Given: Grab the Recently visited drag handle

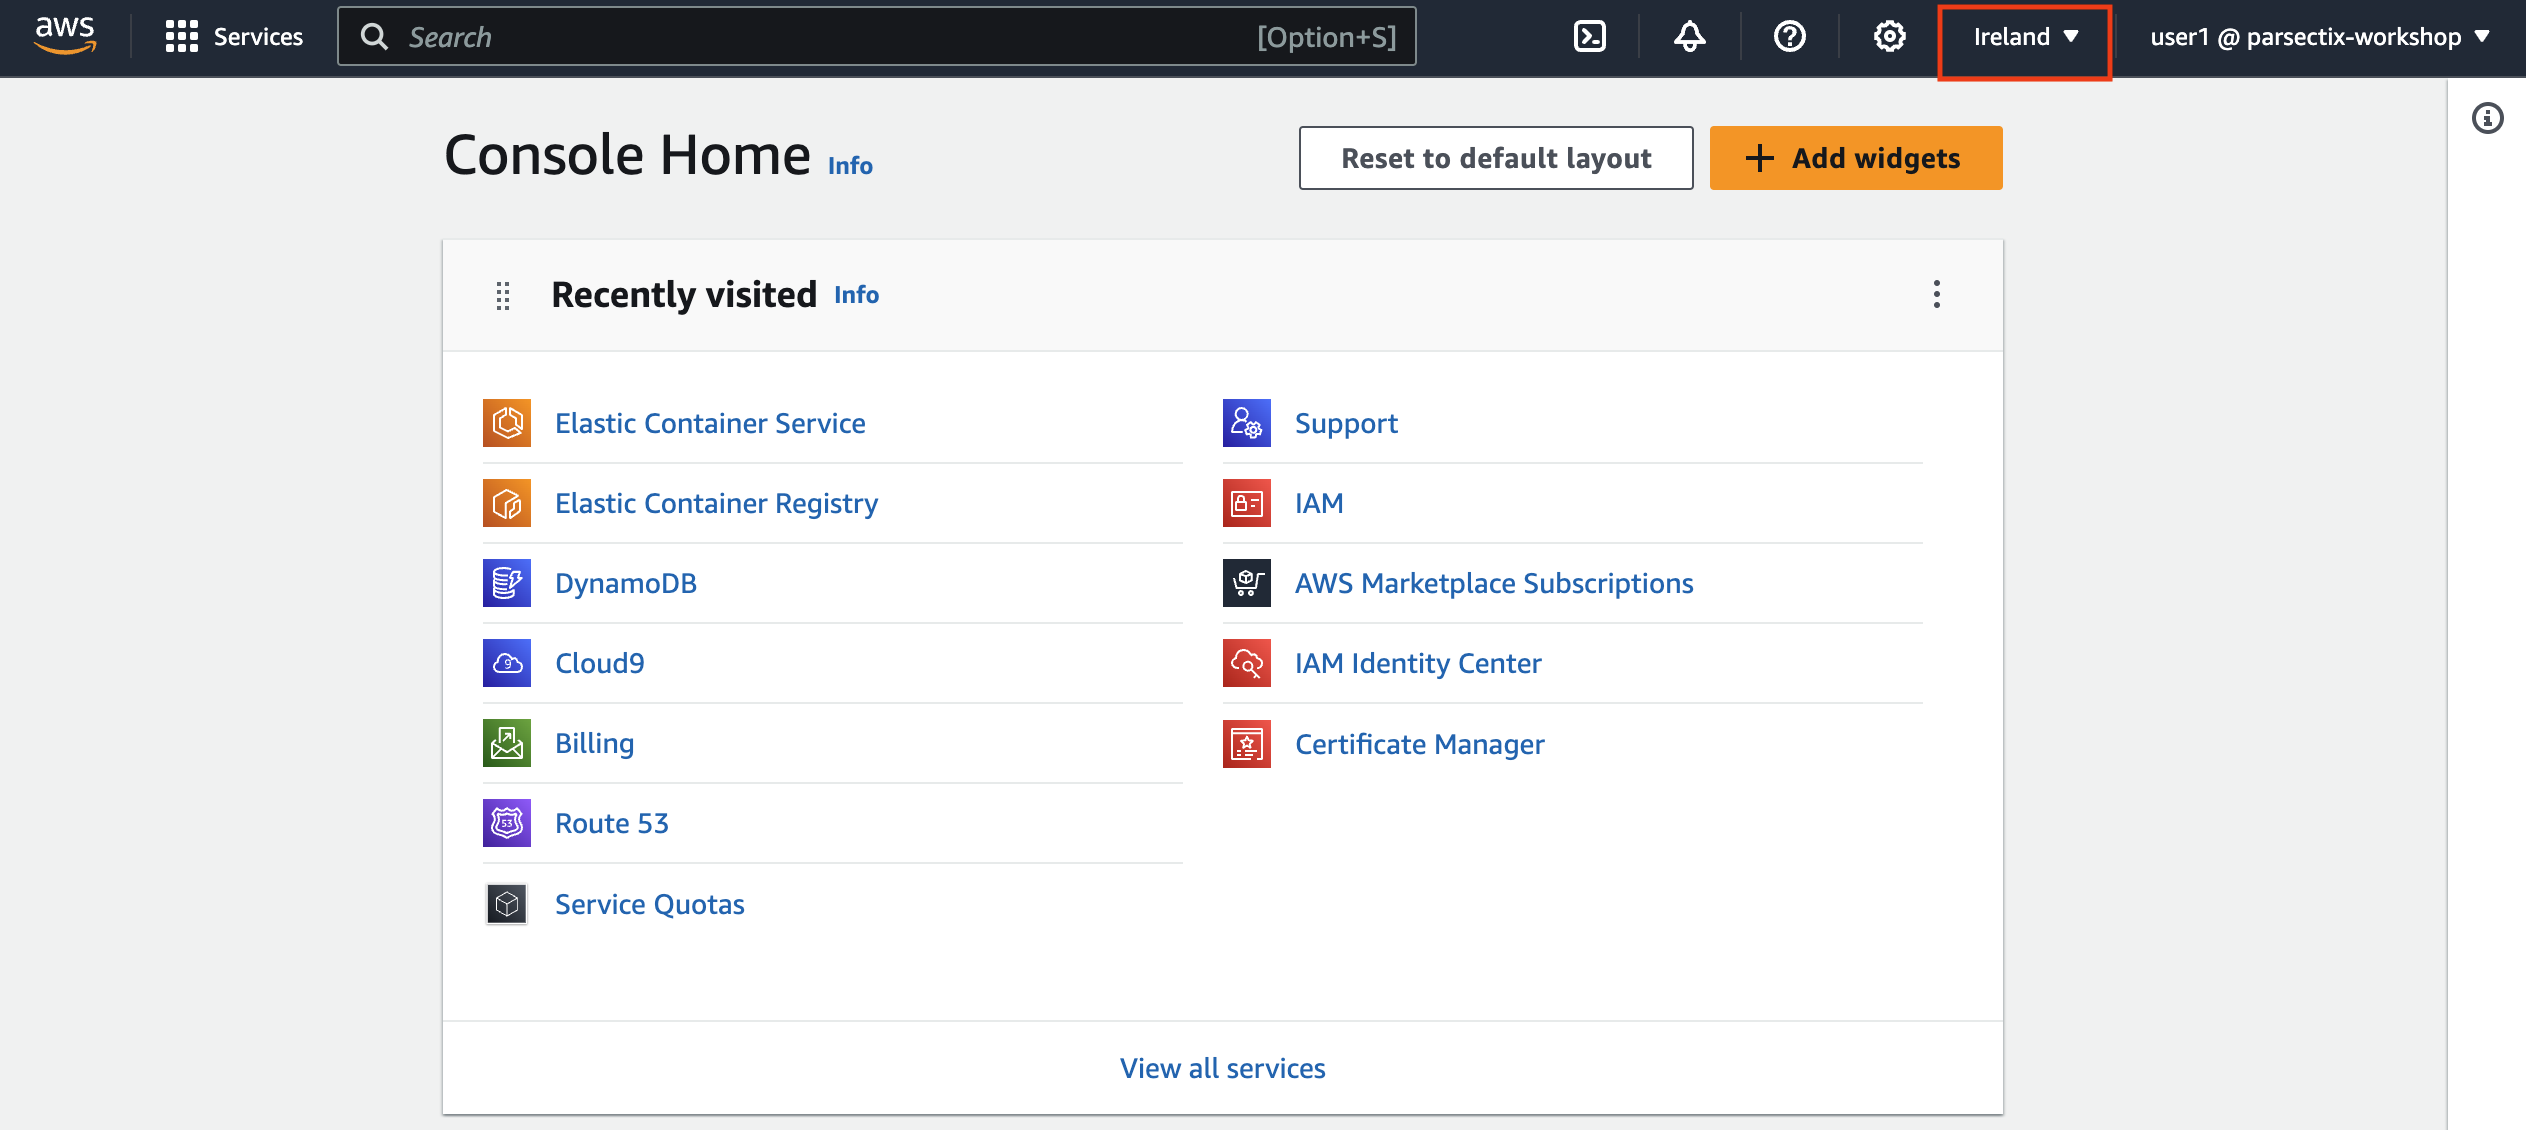Looking at the screenshot, I should click(x=503, y=295).
